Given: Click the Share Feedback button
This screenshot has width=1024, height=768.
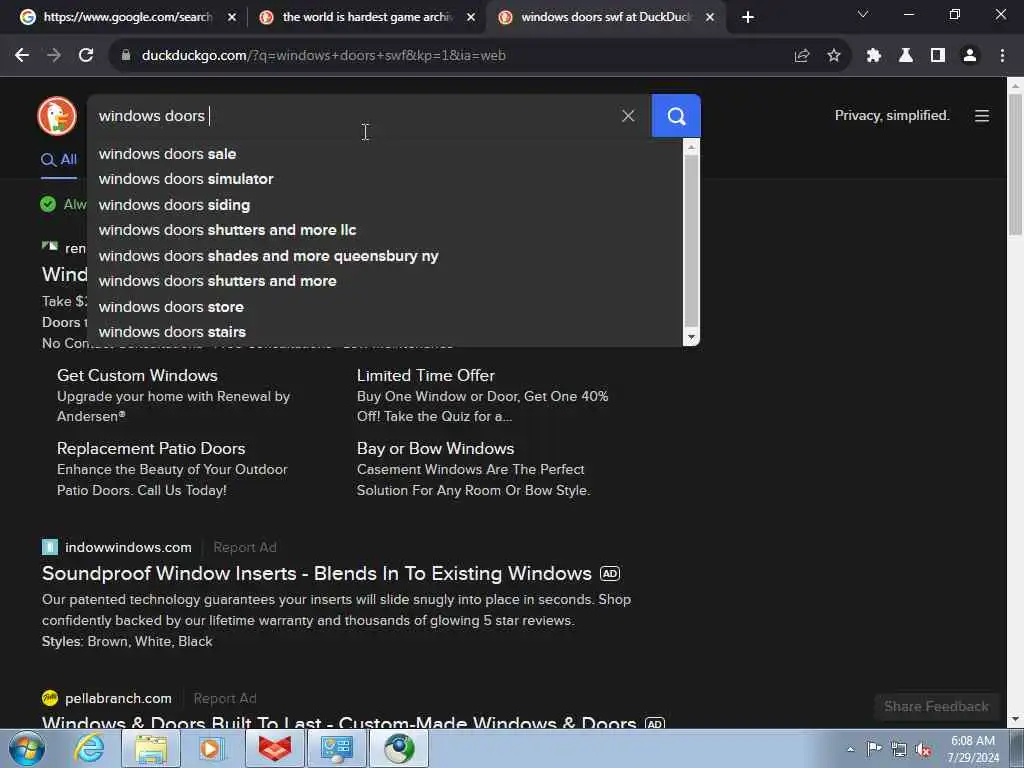Looking at the screenshot, I should coord(936,707).
